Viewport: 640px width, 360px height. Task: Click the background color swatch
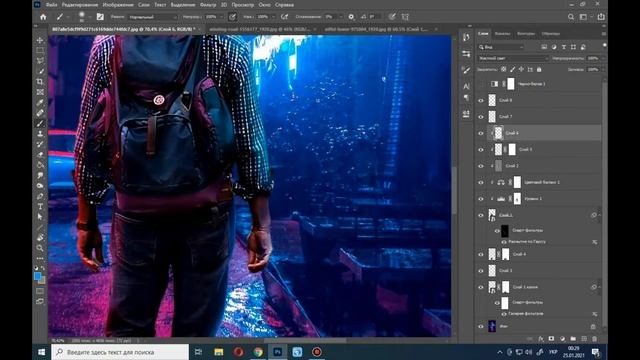click(42, 280)
